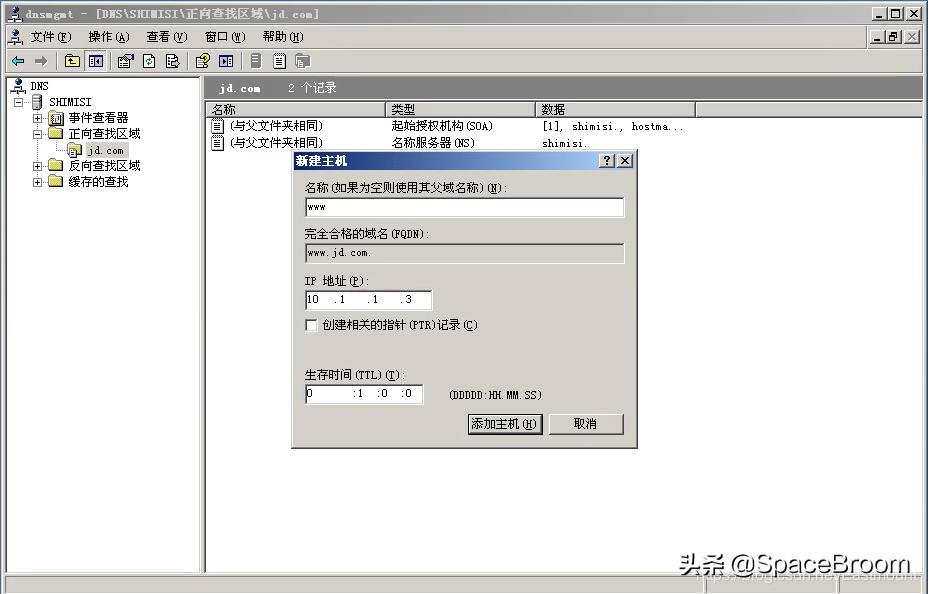The width and height of the screenshot is (928, 594).
Task: Click inside the IP 地址 input field
Action: coord(368,299)
